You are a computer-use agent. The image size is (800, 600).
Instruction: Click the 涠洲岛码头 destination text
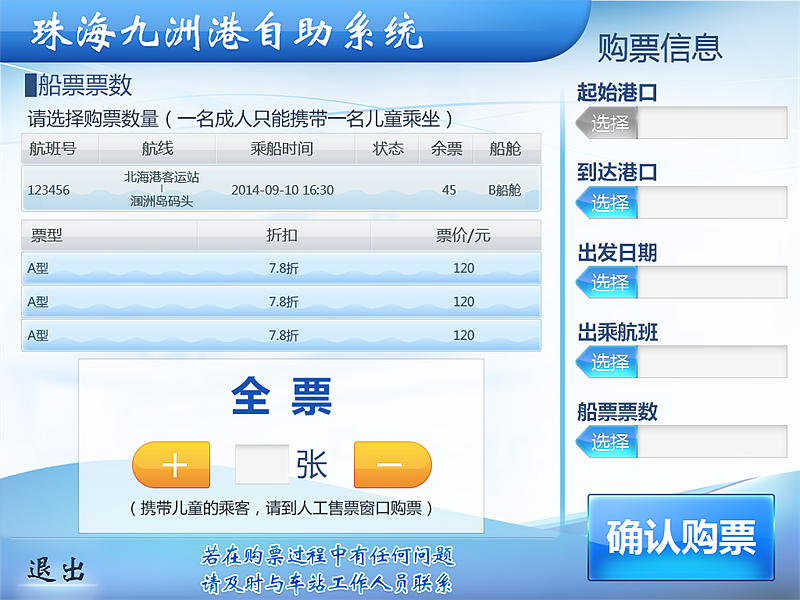point(162,201)
